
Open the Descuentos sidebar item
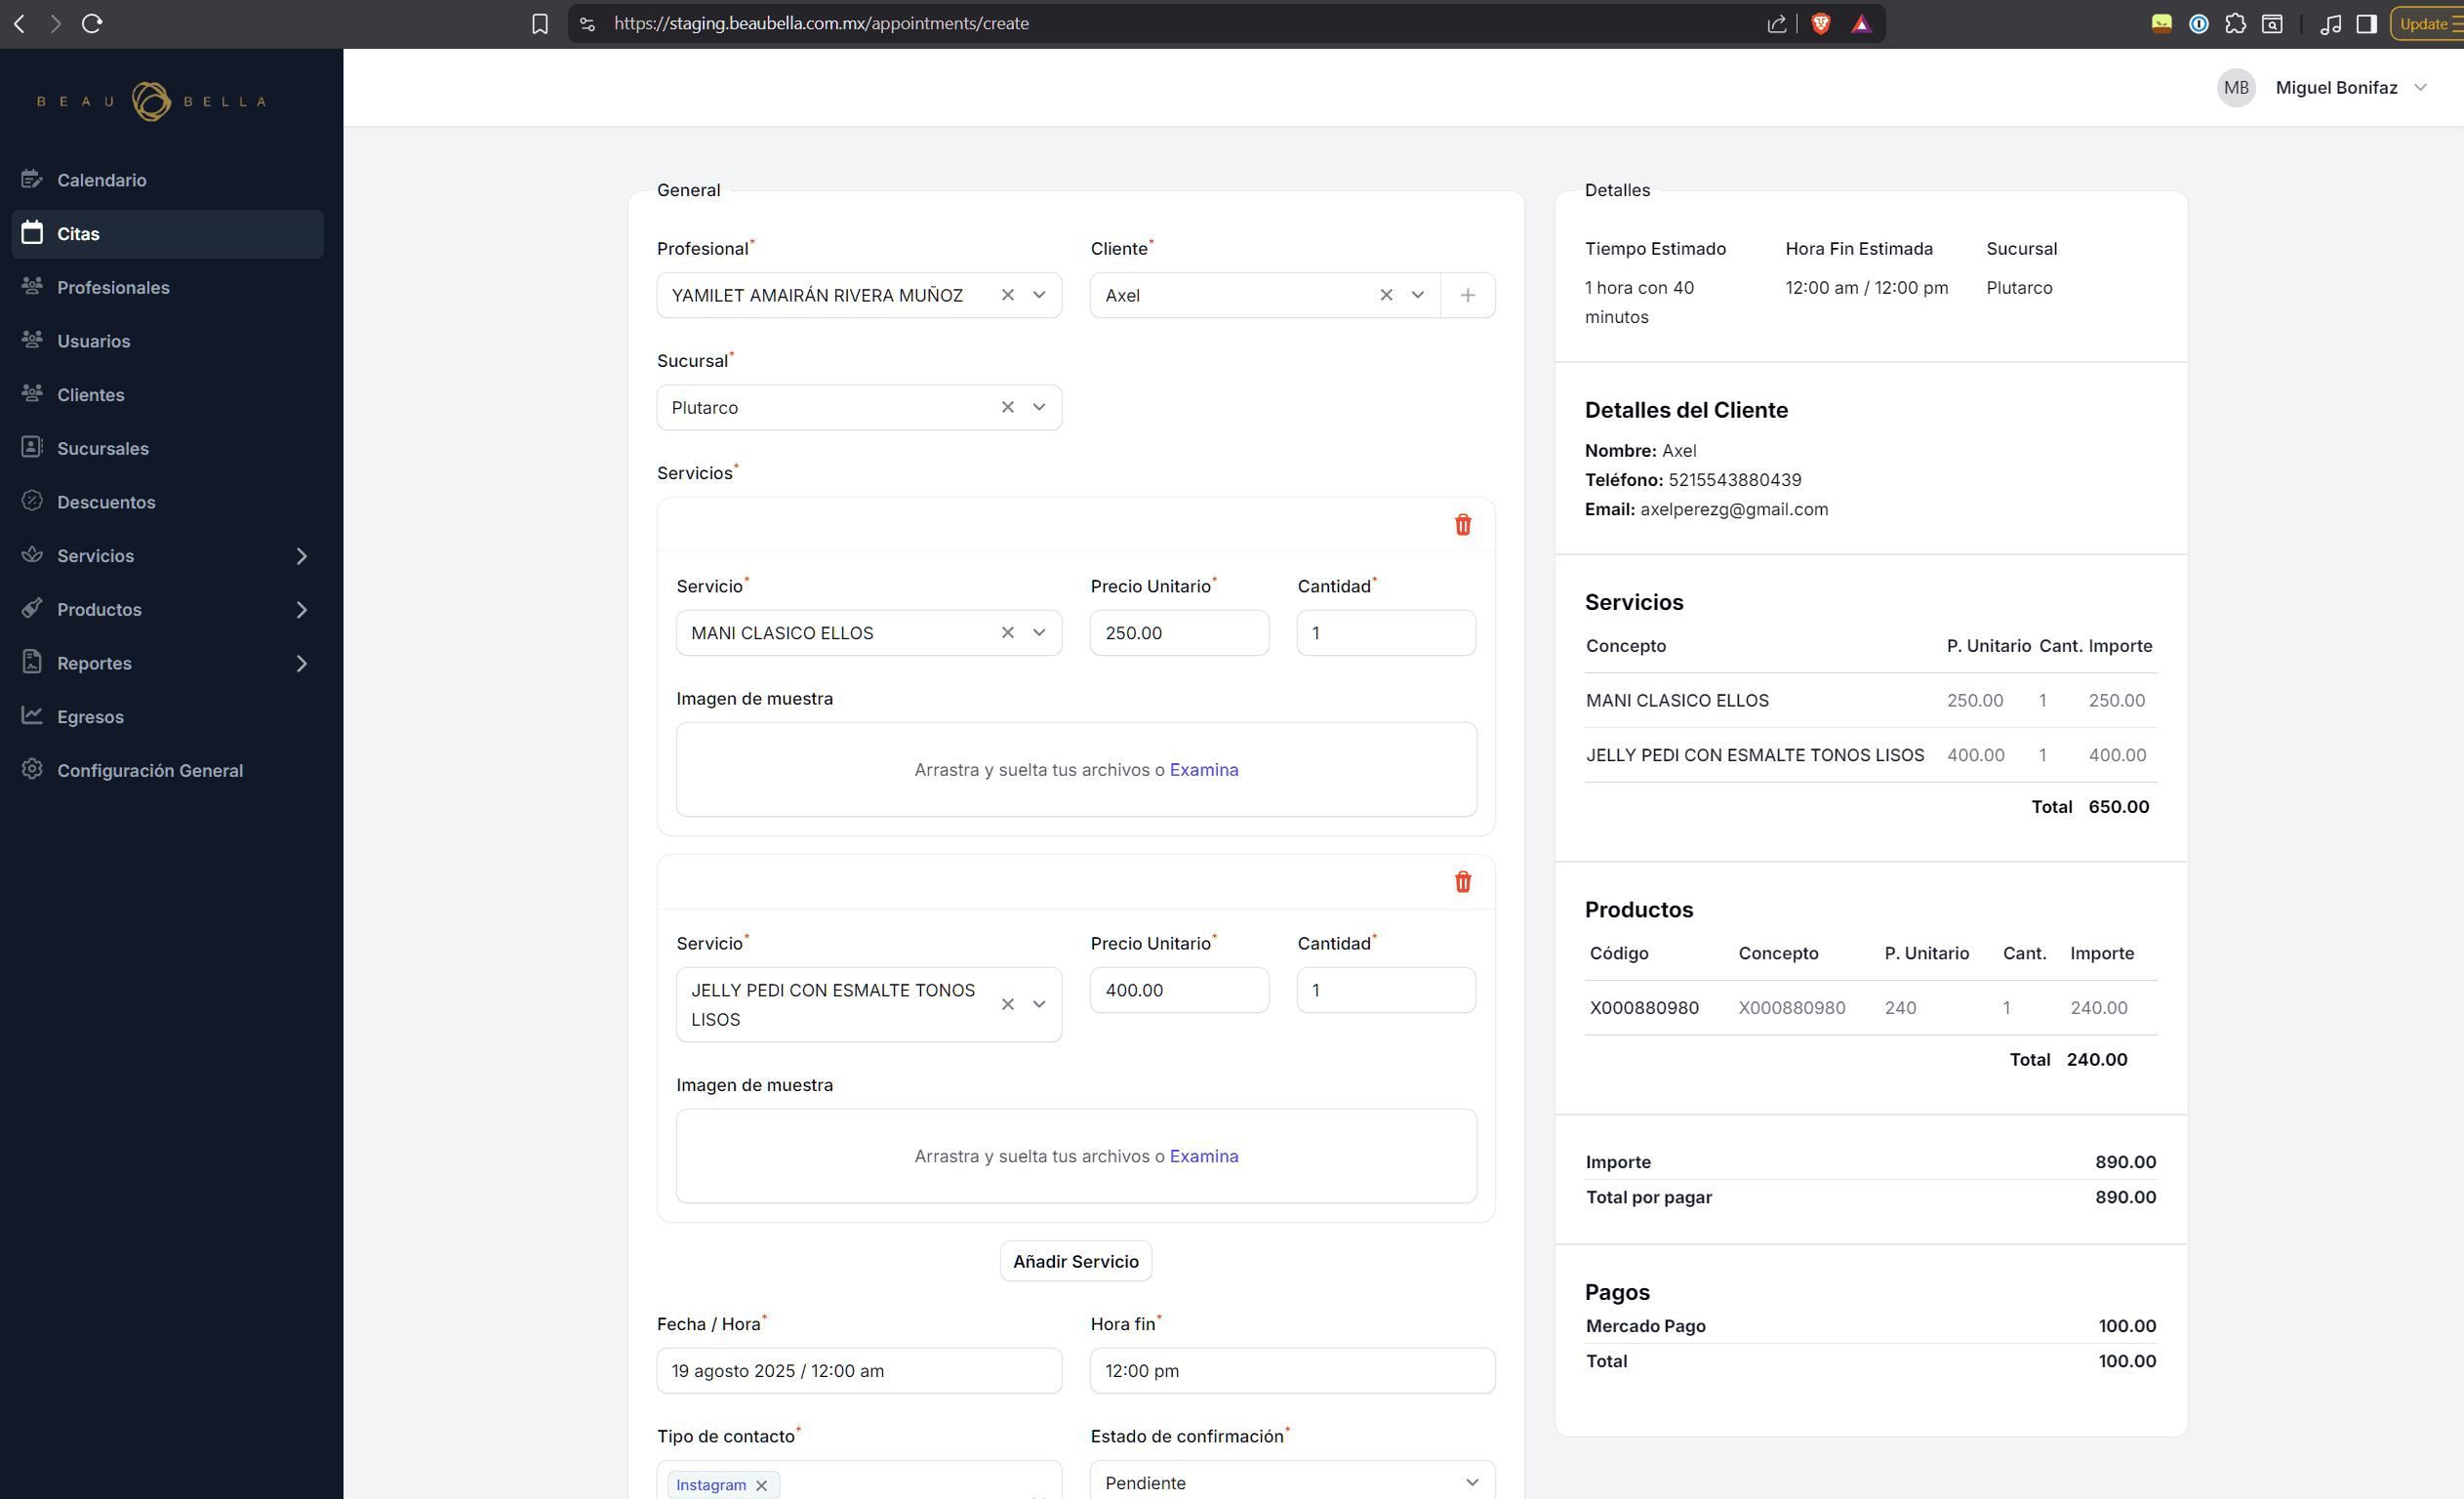tap(106, 502)
